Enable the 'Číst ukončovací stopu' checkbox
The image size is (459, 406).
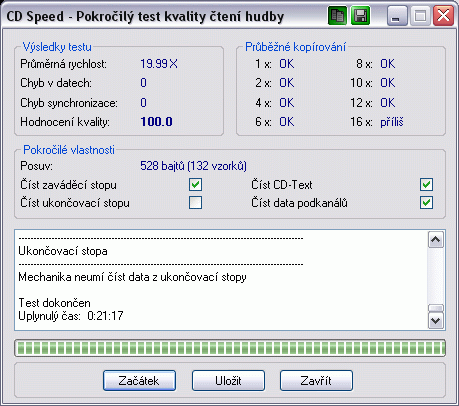[195, 203]
